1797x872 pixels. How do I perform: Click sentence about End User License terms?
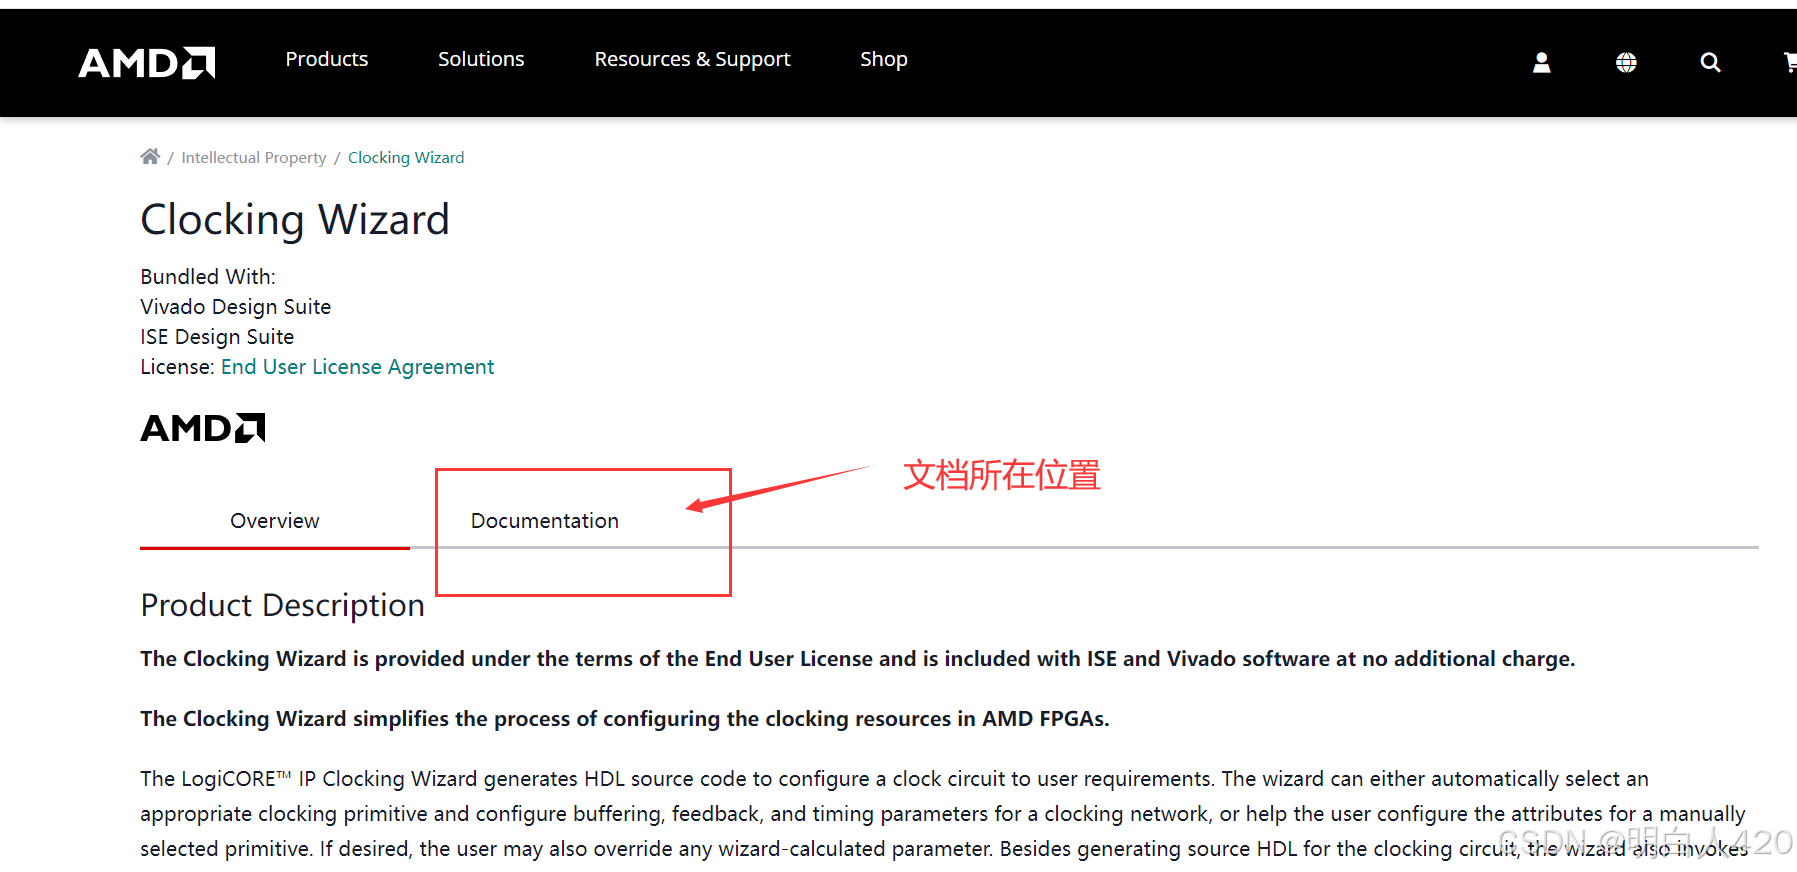(x=858, y=659)
